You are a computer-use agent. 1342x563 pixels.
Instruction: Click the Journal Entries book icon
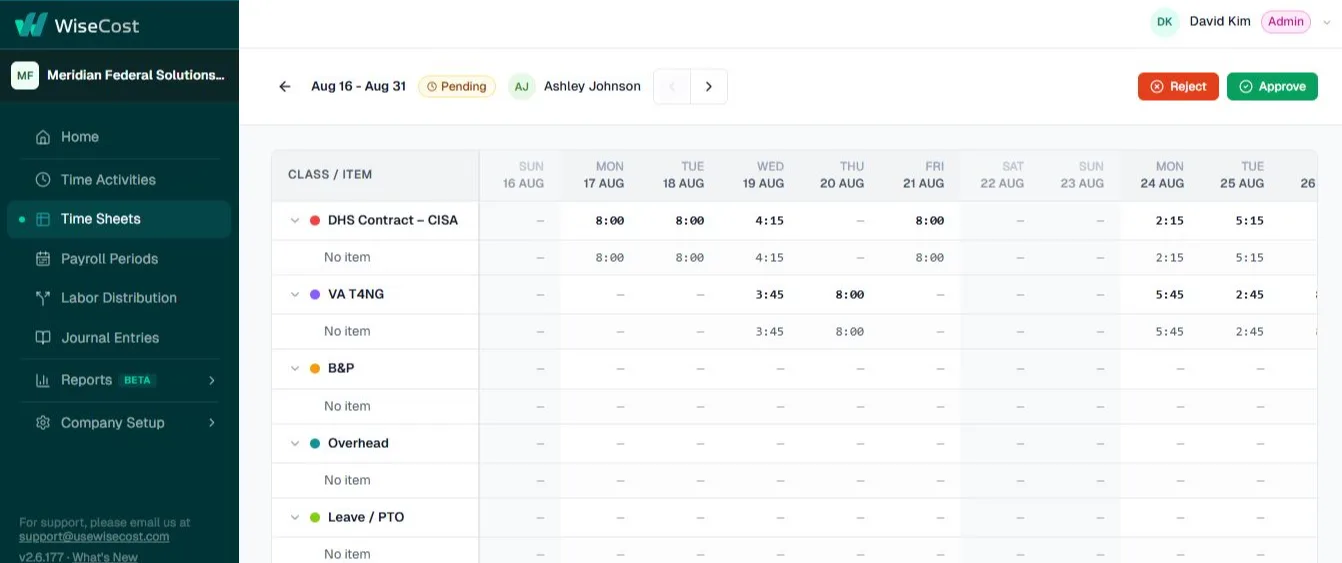pyautogui.click(x=43, y=338)
